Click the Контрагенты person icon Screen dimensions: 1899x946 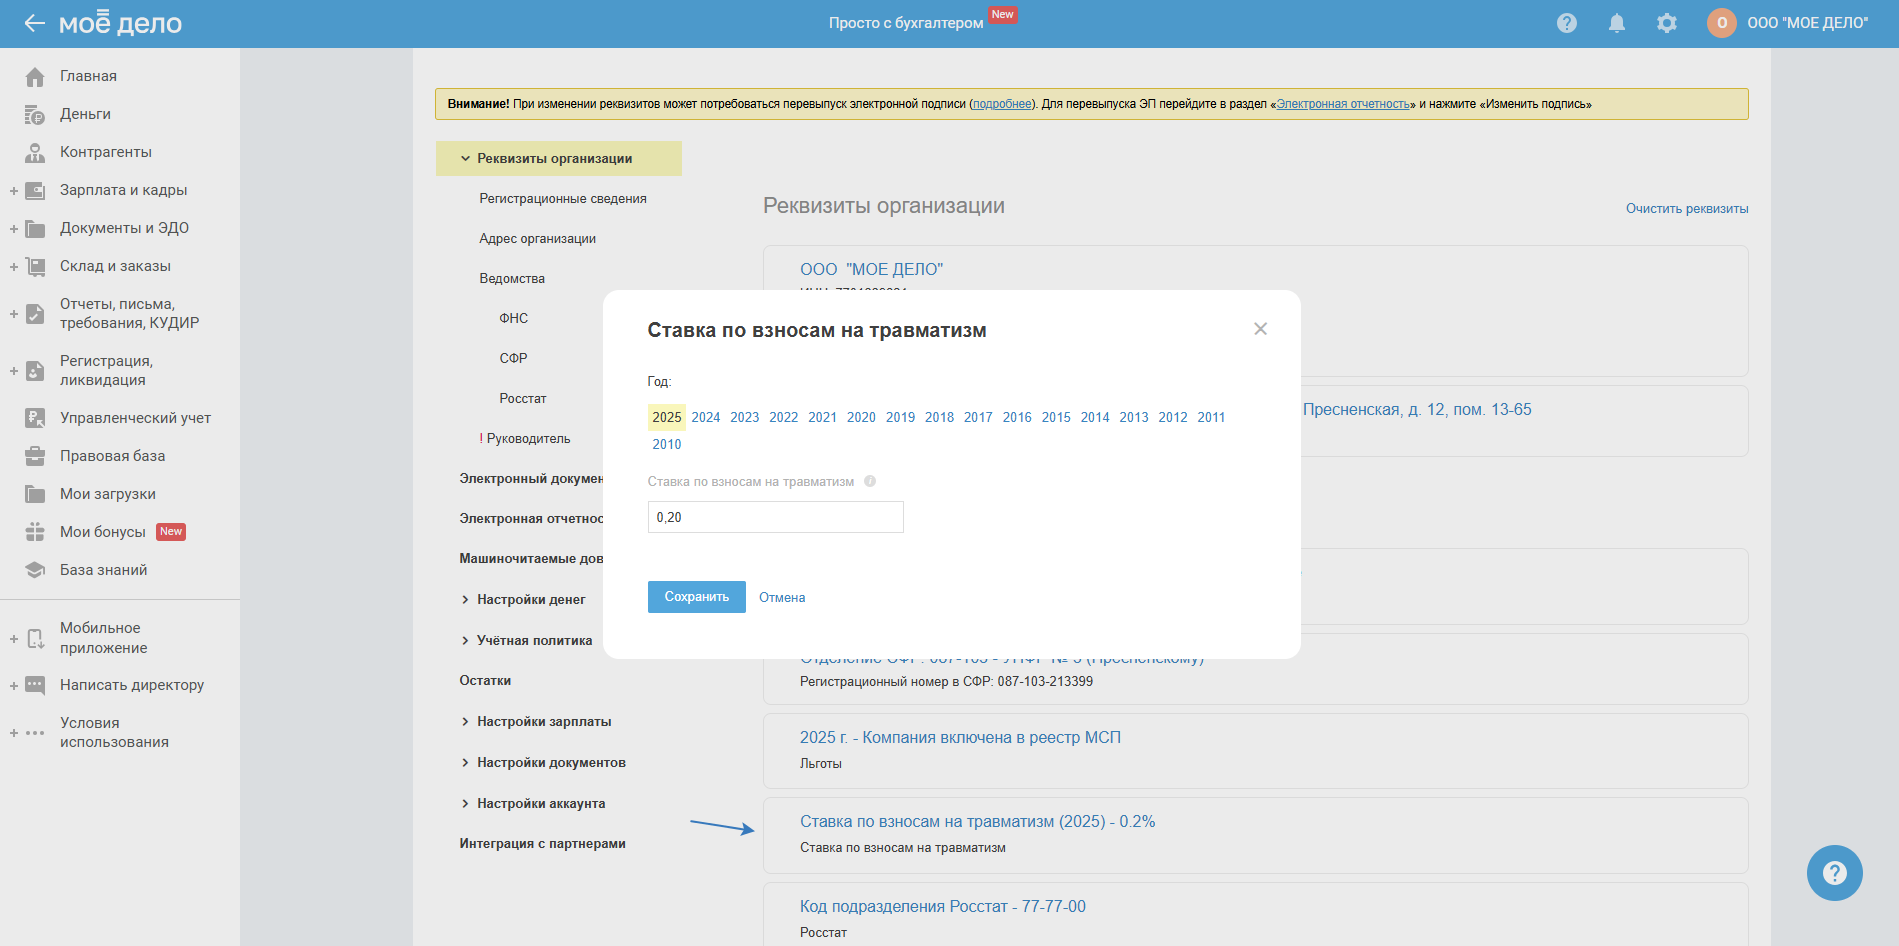(35, 153)
